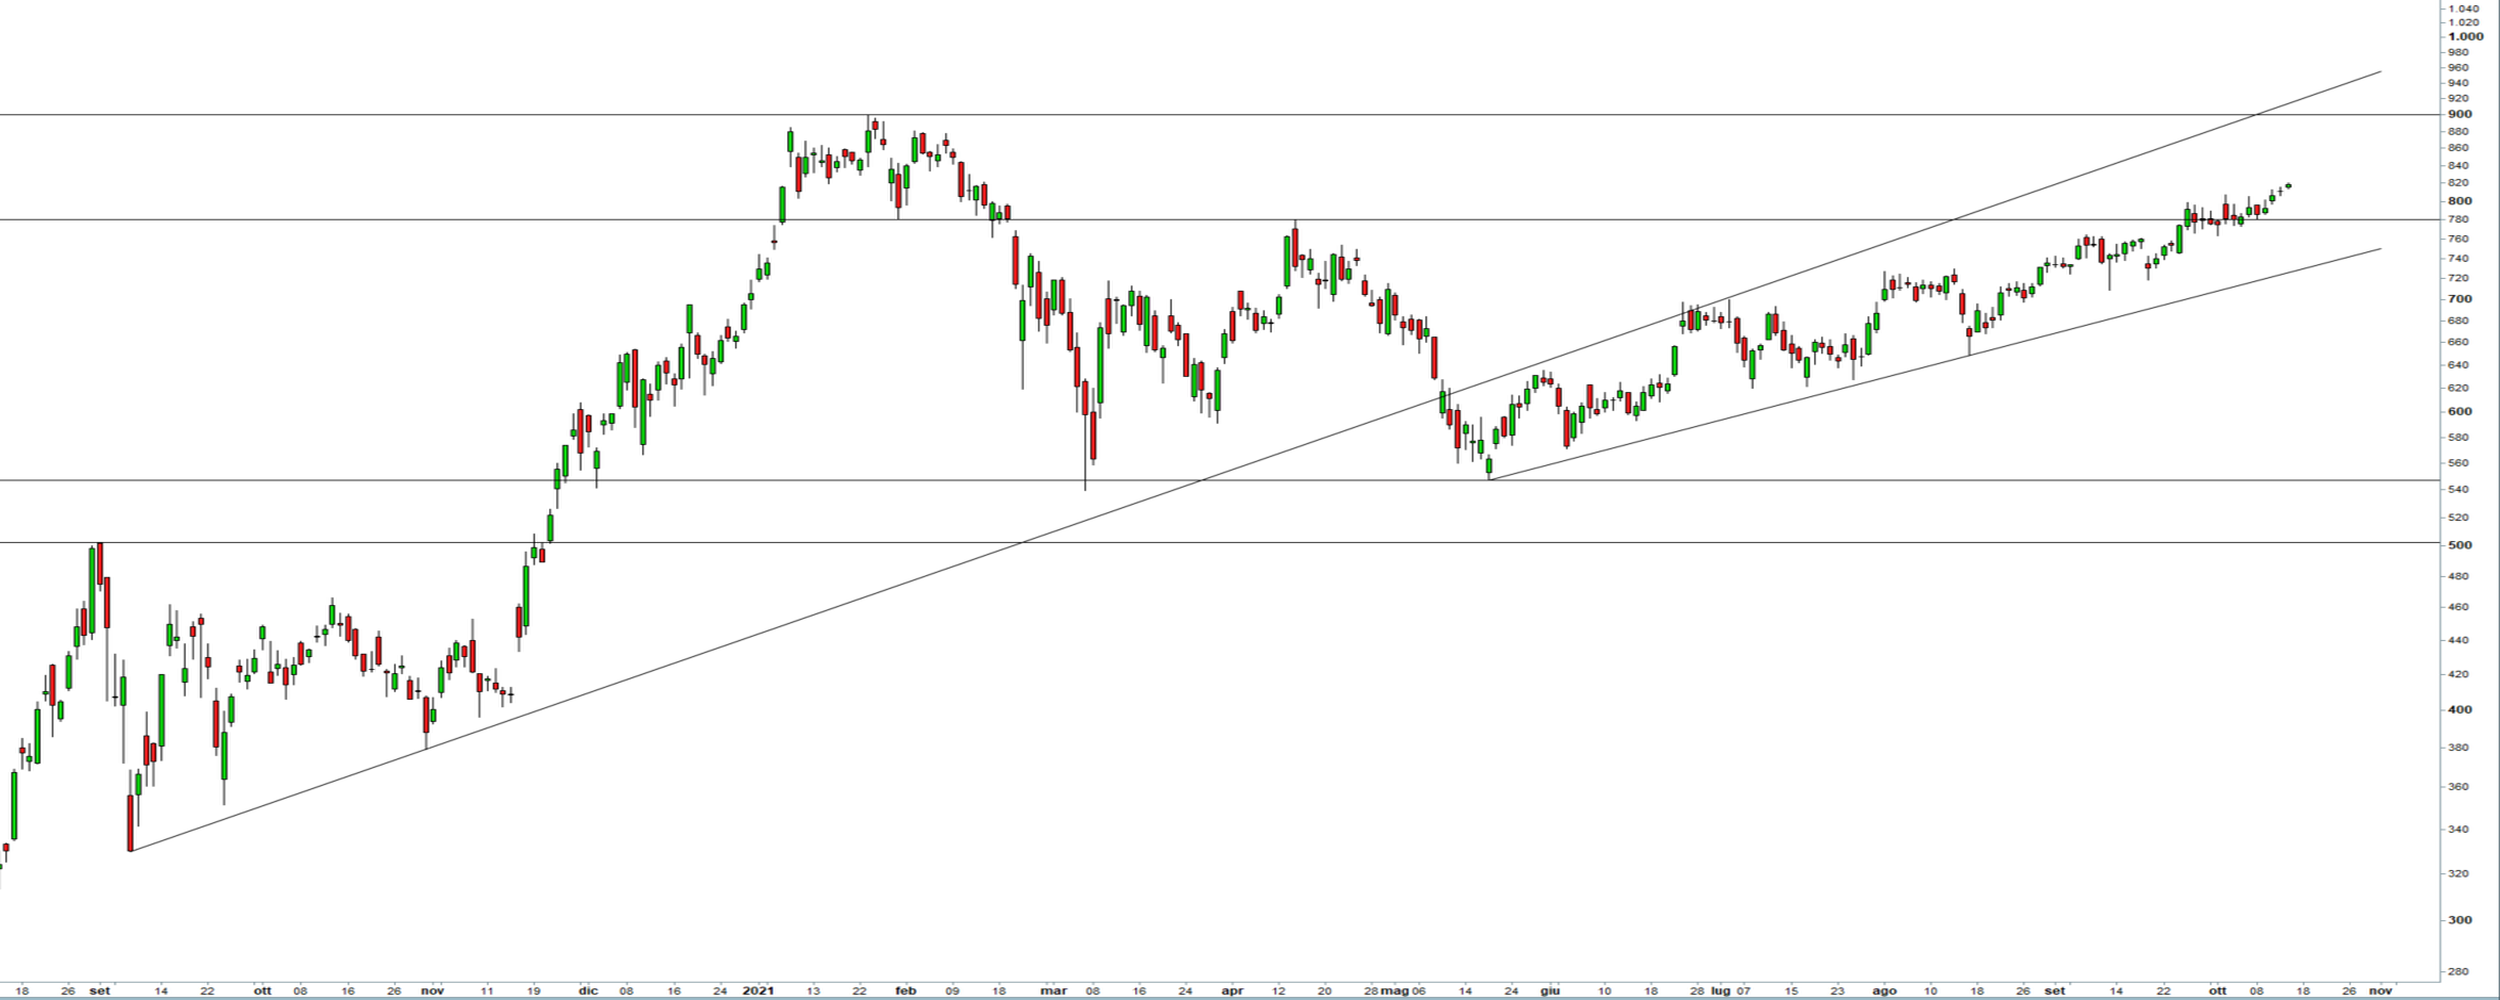Click the 1.000 price level on the price scale
The width and height of the screenshot is (2500, 1000).
pyautogui.click(x=2485, y=36)
